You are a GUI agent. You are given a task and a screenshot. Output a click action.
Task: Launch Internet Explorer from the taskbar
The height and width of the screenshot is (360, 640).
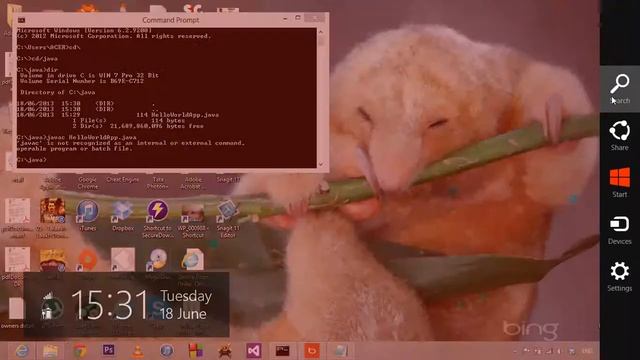[x=22, y=351]
